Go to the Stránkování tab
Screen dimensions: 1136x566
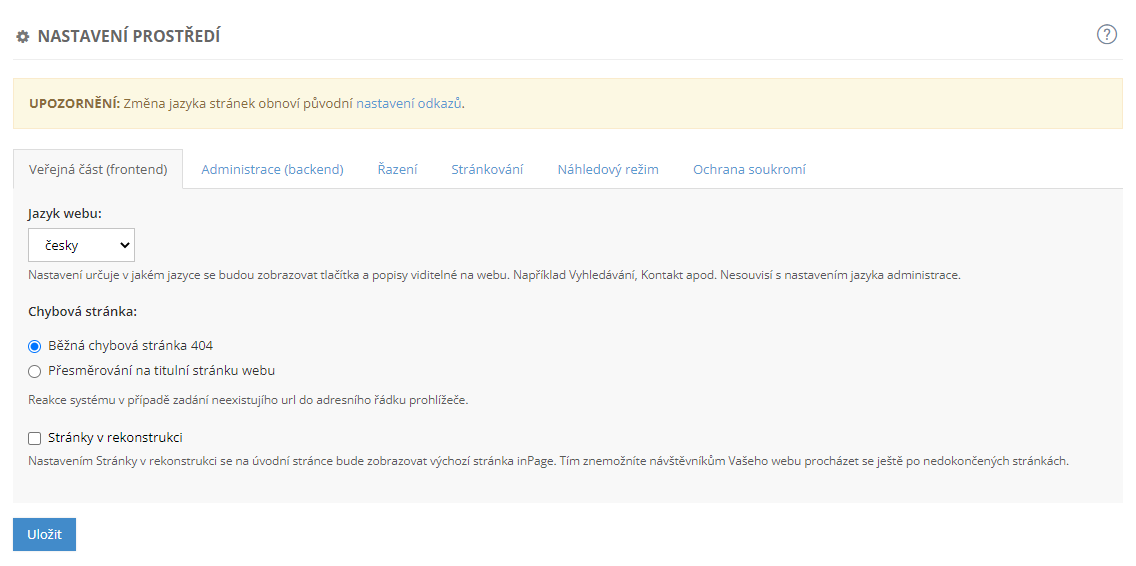pyautogui.click(x=487, y=169)
